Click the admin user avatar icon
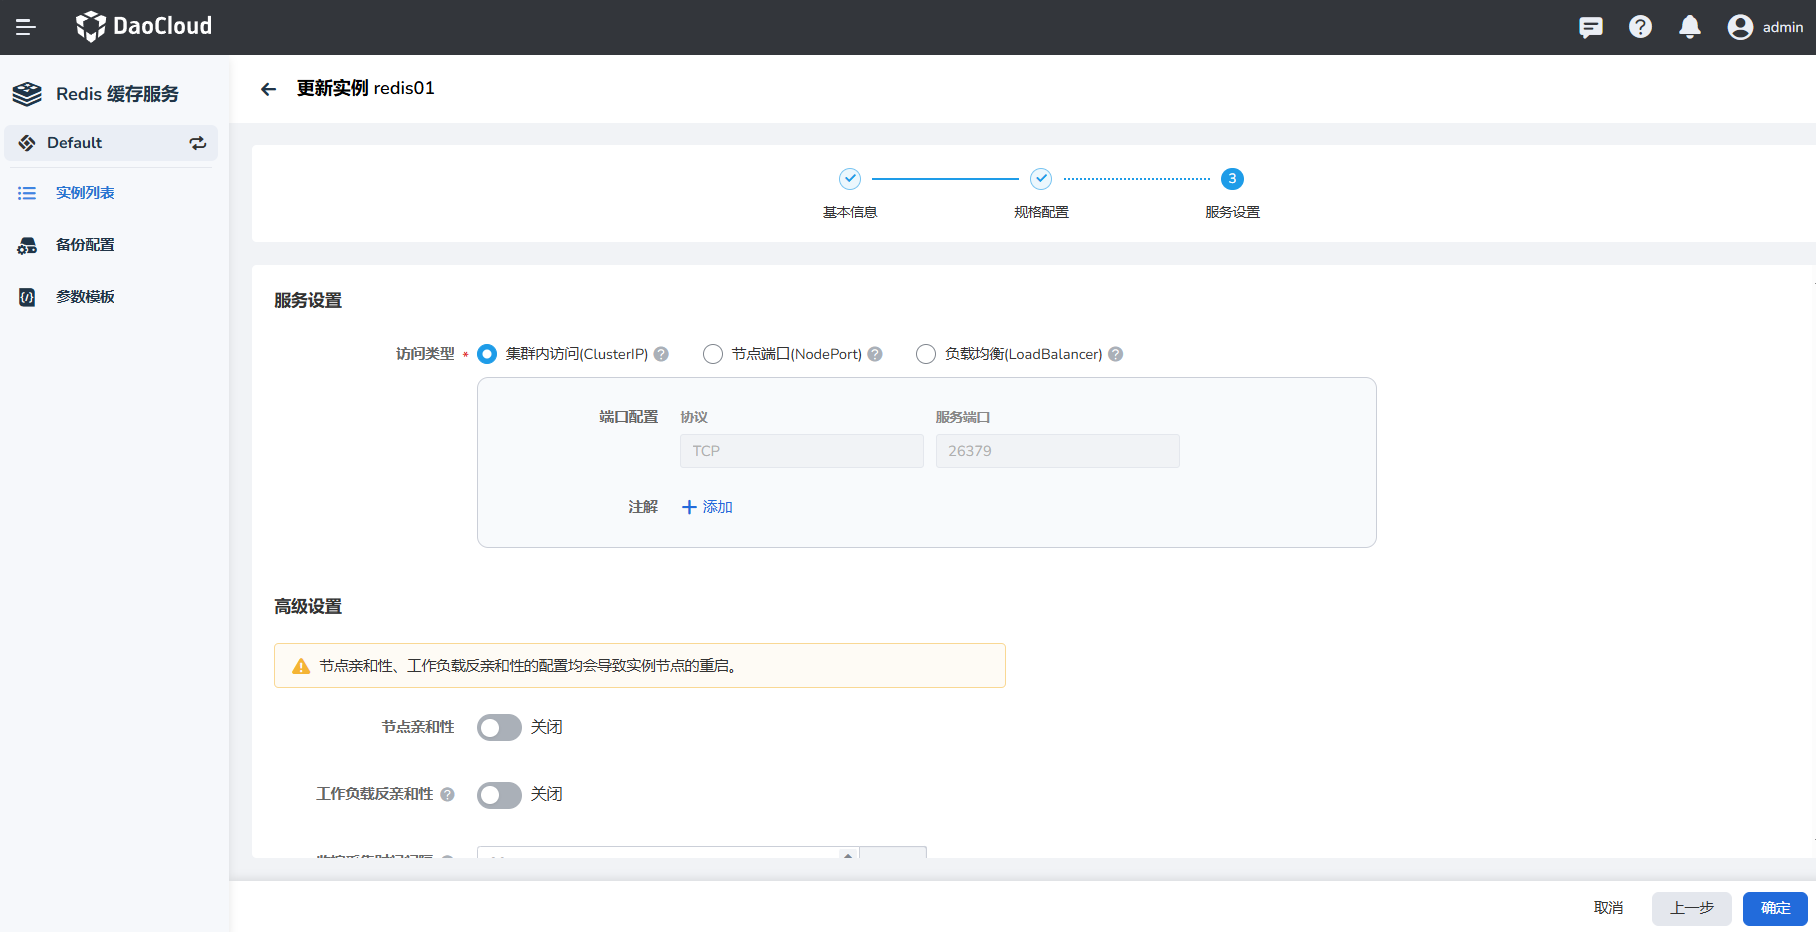This screenshot has width=1816, height=932. click(1740, 27)
